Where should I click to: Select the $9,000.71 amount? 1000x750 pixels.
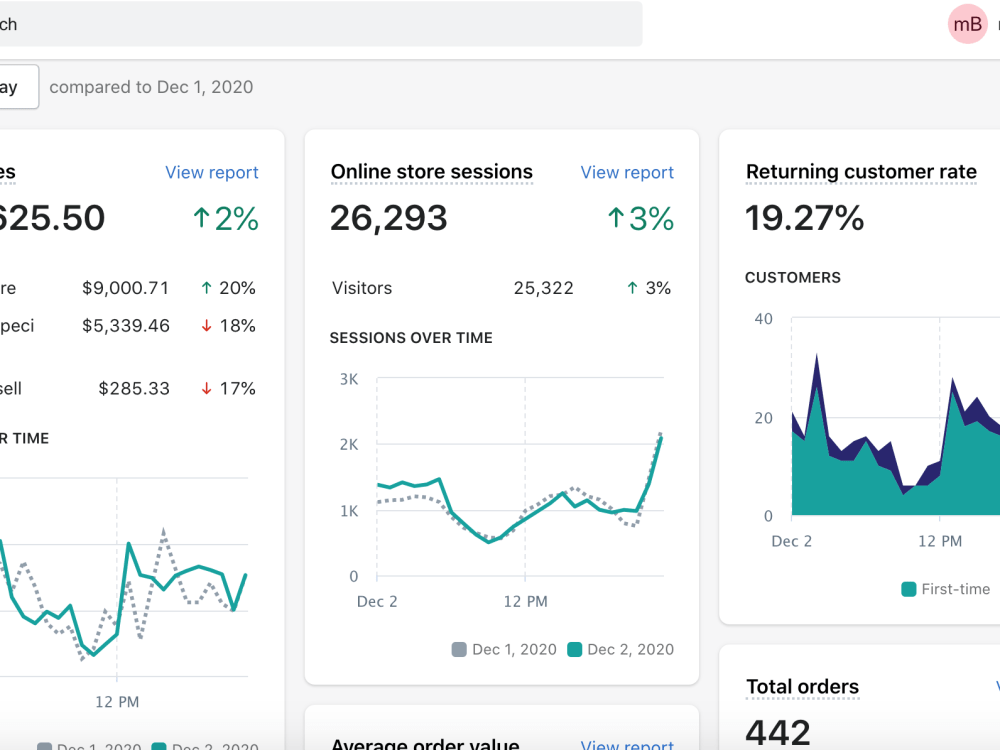point(126,288)
